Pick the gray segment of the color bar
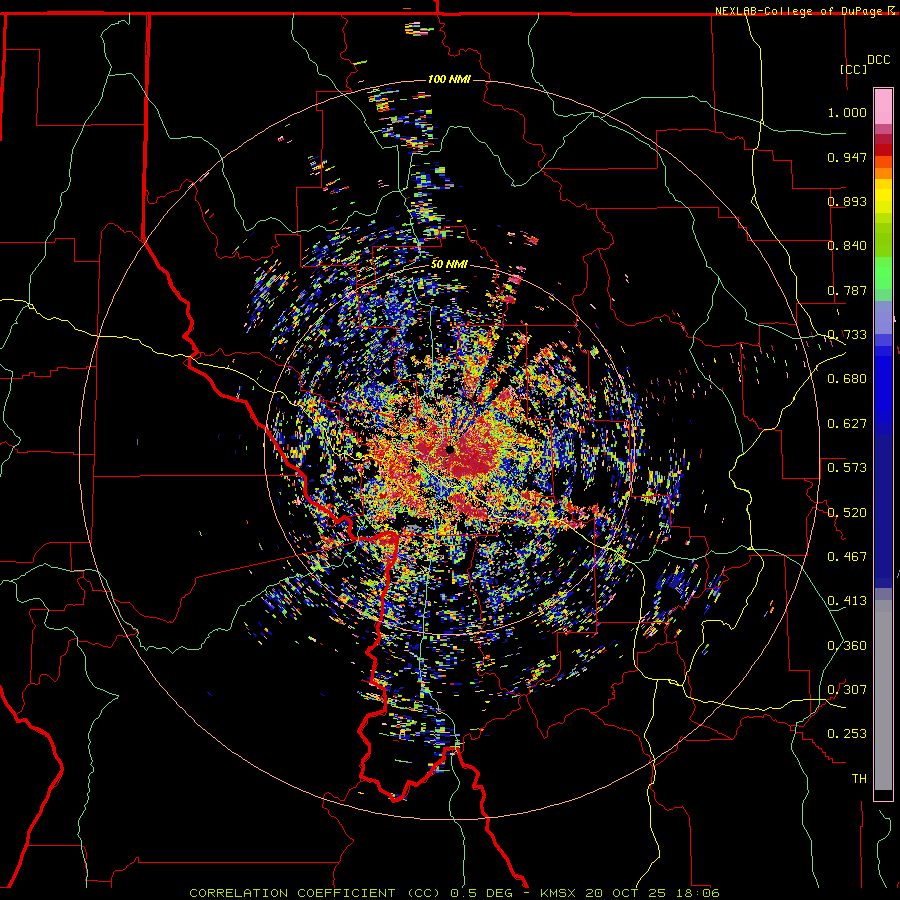Image resolution: width=900 pixels, height=900 pixels. pos(883,695)
